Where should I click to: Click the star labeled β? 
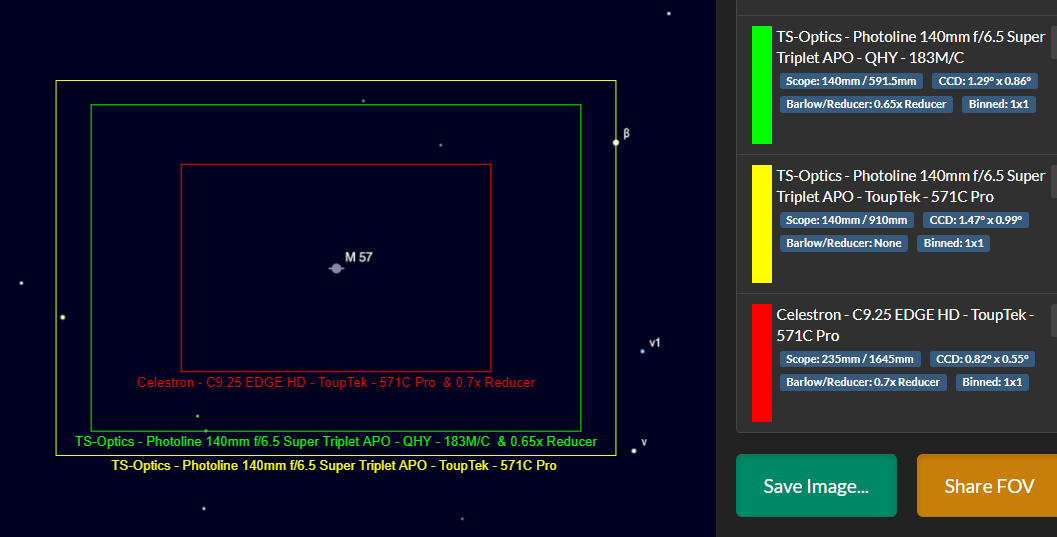(x=615, y=142)
